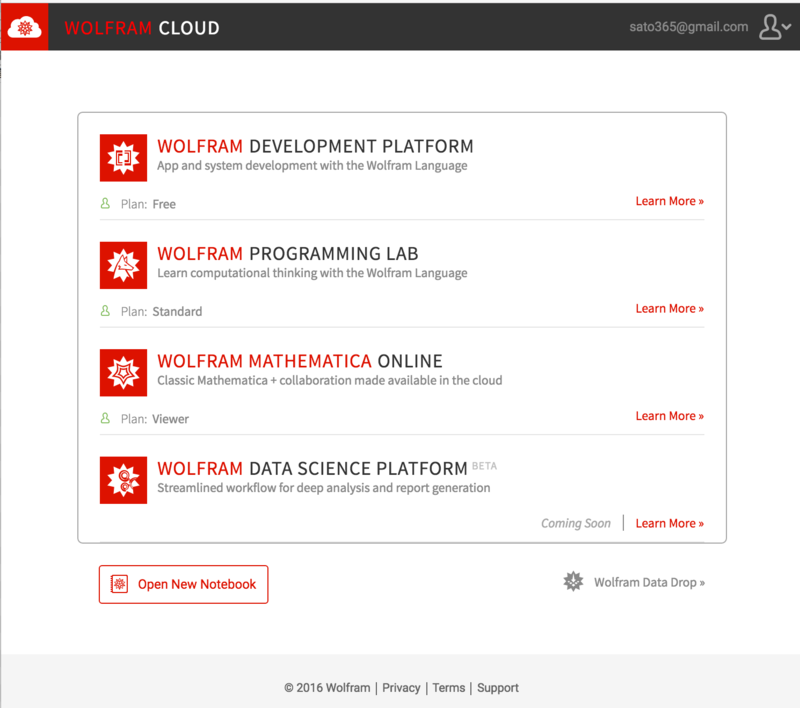Click the 'Free' plan text
800x708 pixels.
coord(164,204)
